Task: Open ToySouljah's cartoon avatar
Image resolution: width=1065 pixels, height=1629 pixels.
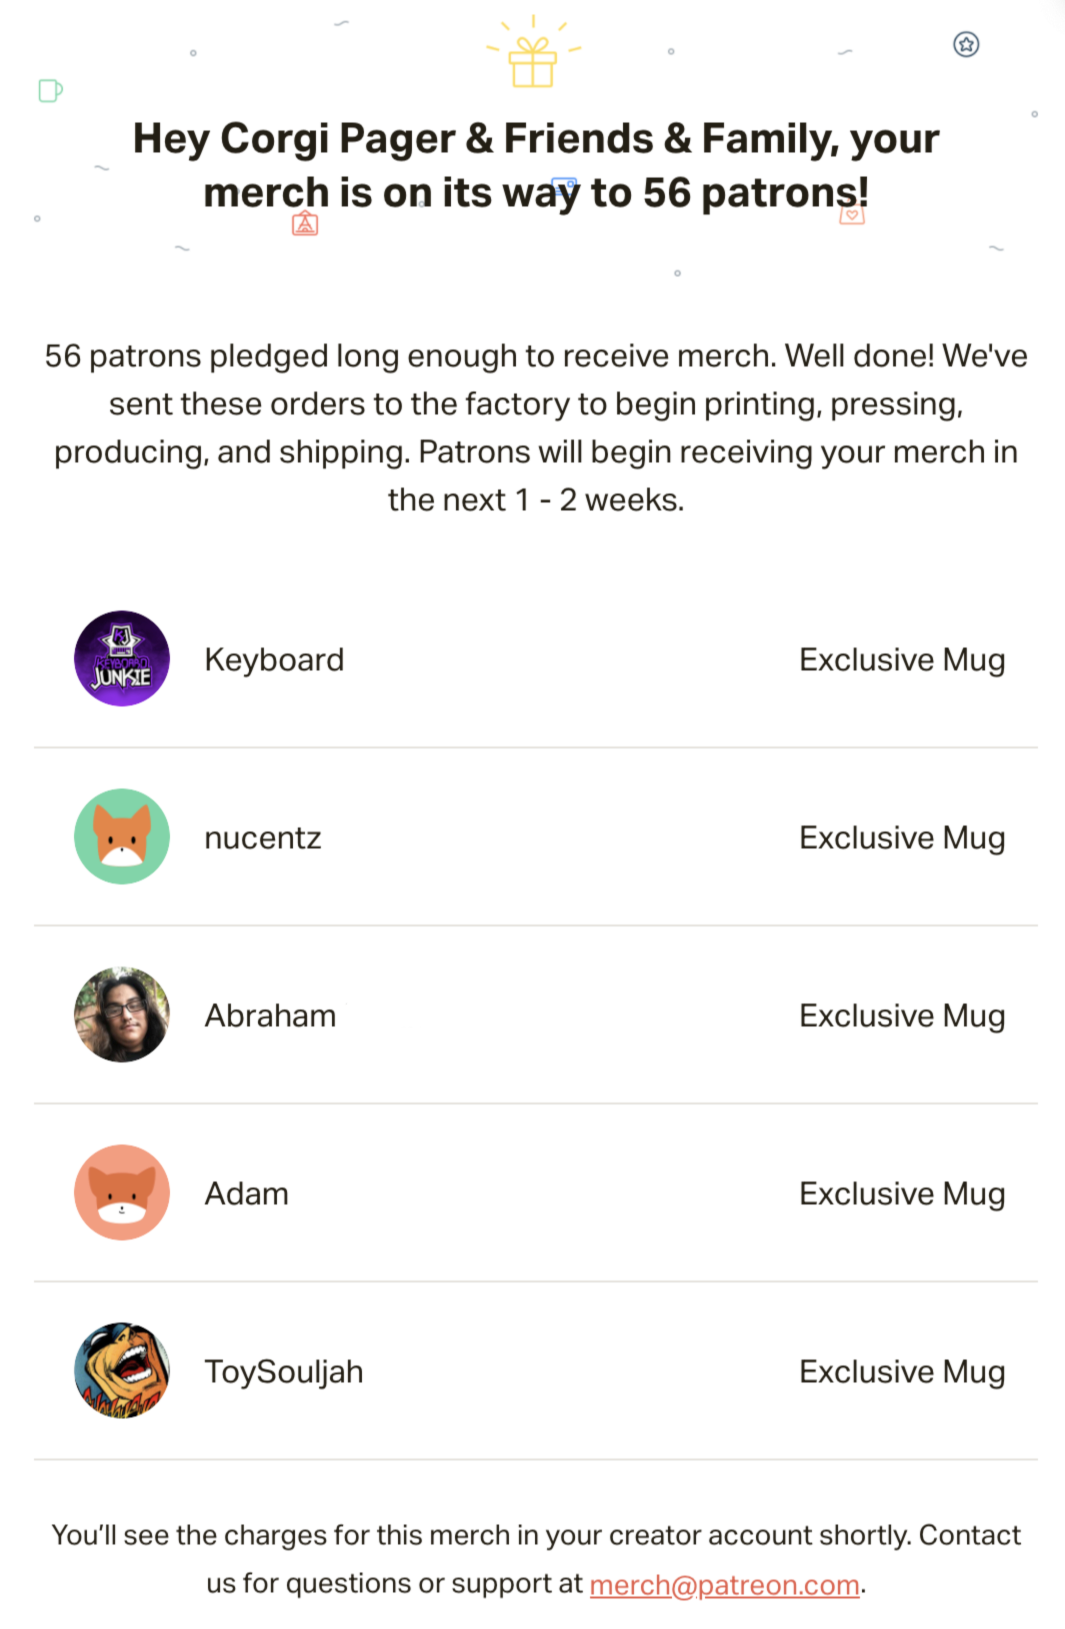Action: 122,1371
